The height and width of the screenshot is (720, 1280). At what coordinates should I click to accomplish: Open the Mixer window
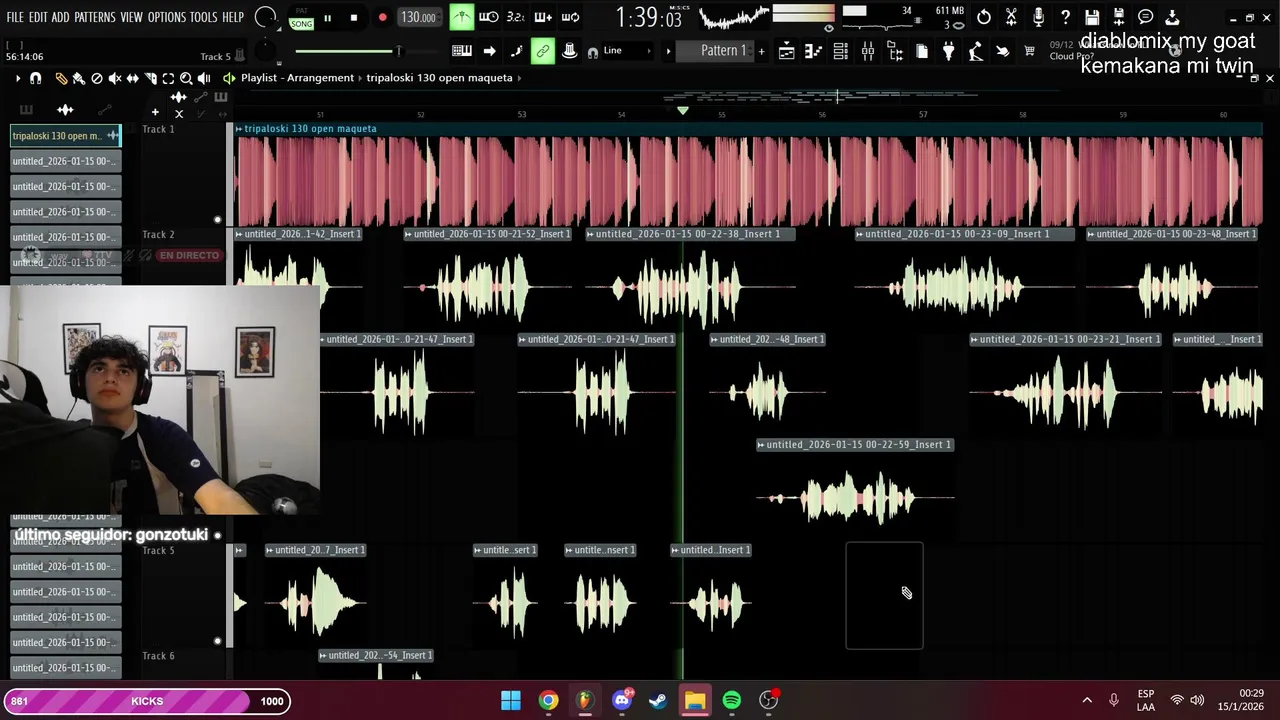(868, 51)
